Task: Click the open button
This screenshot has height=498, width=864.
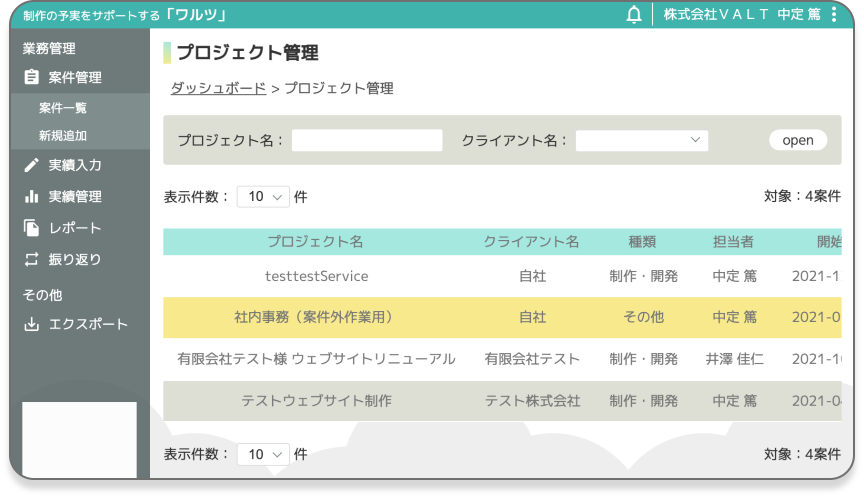Action: pyautogui.click(x=798, y=141)
